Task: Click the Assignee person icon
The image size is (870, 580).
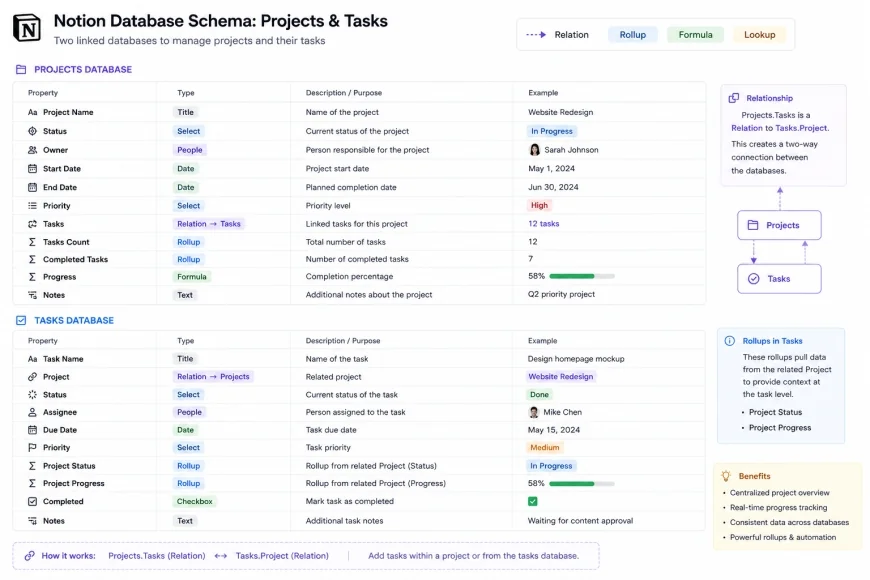Action: tap(32, 412)
